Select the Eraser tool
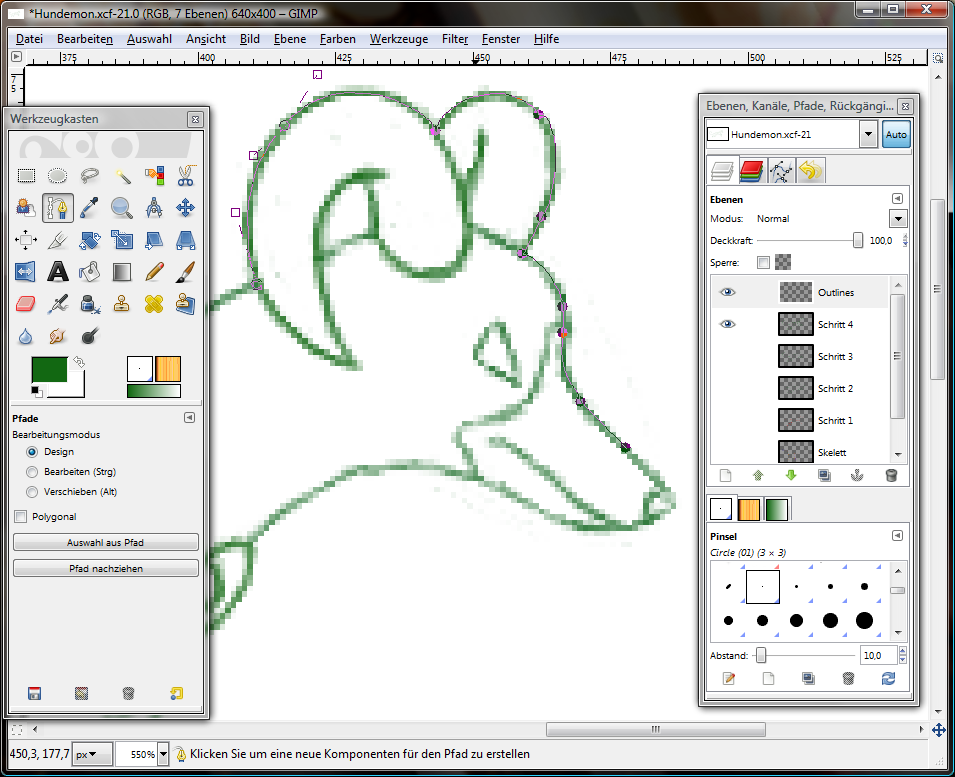The image size is (955, 777). tap(26, 303)
